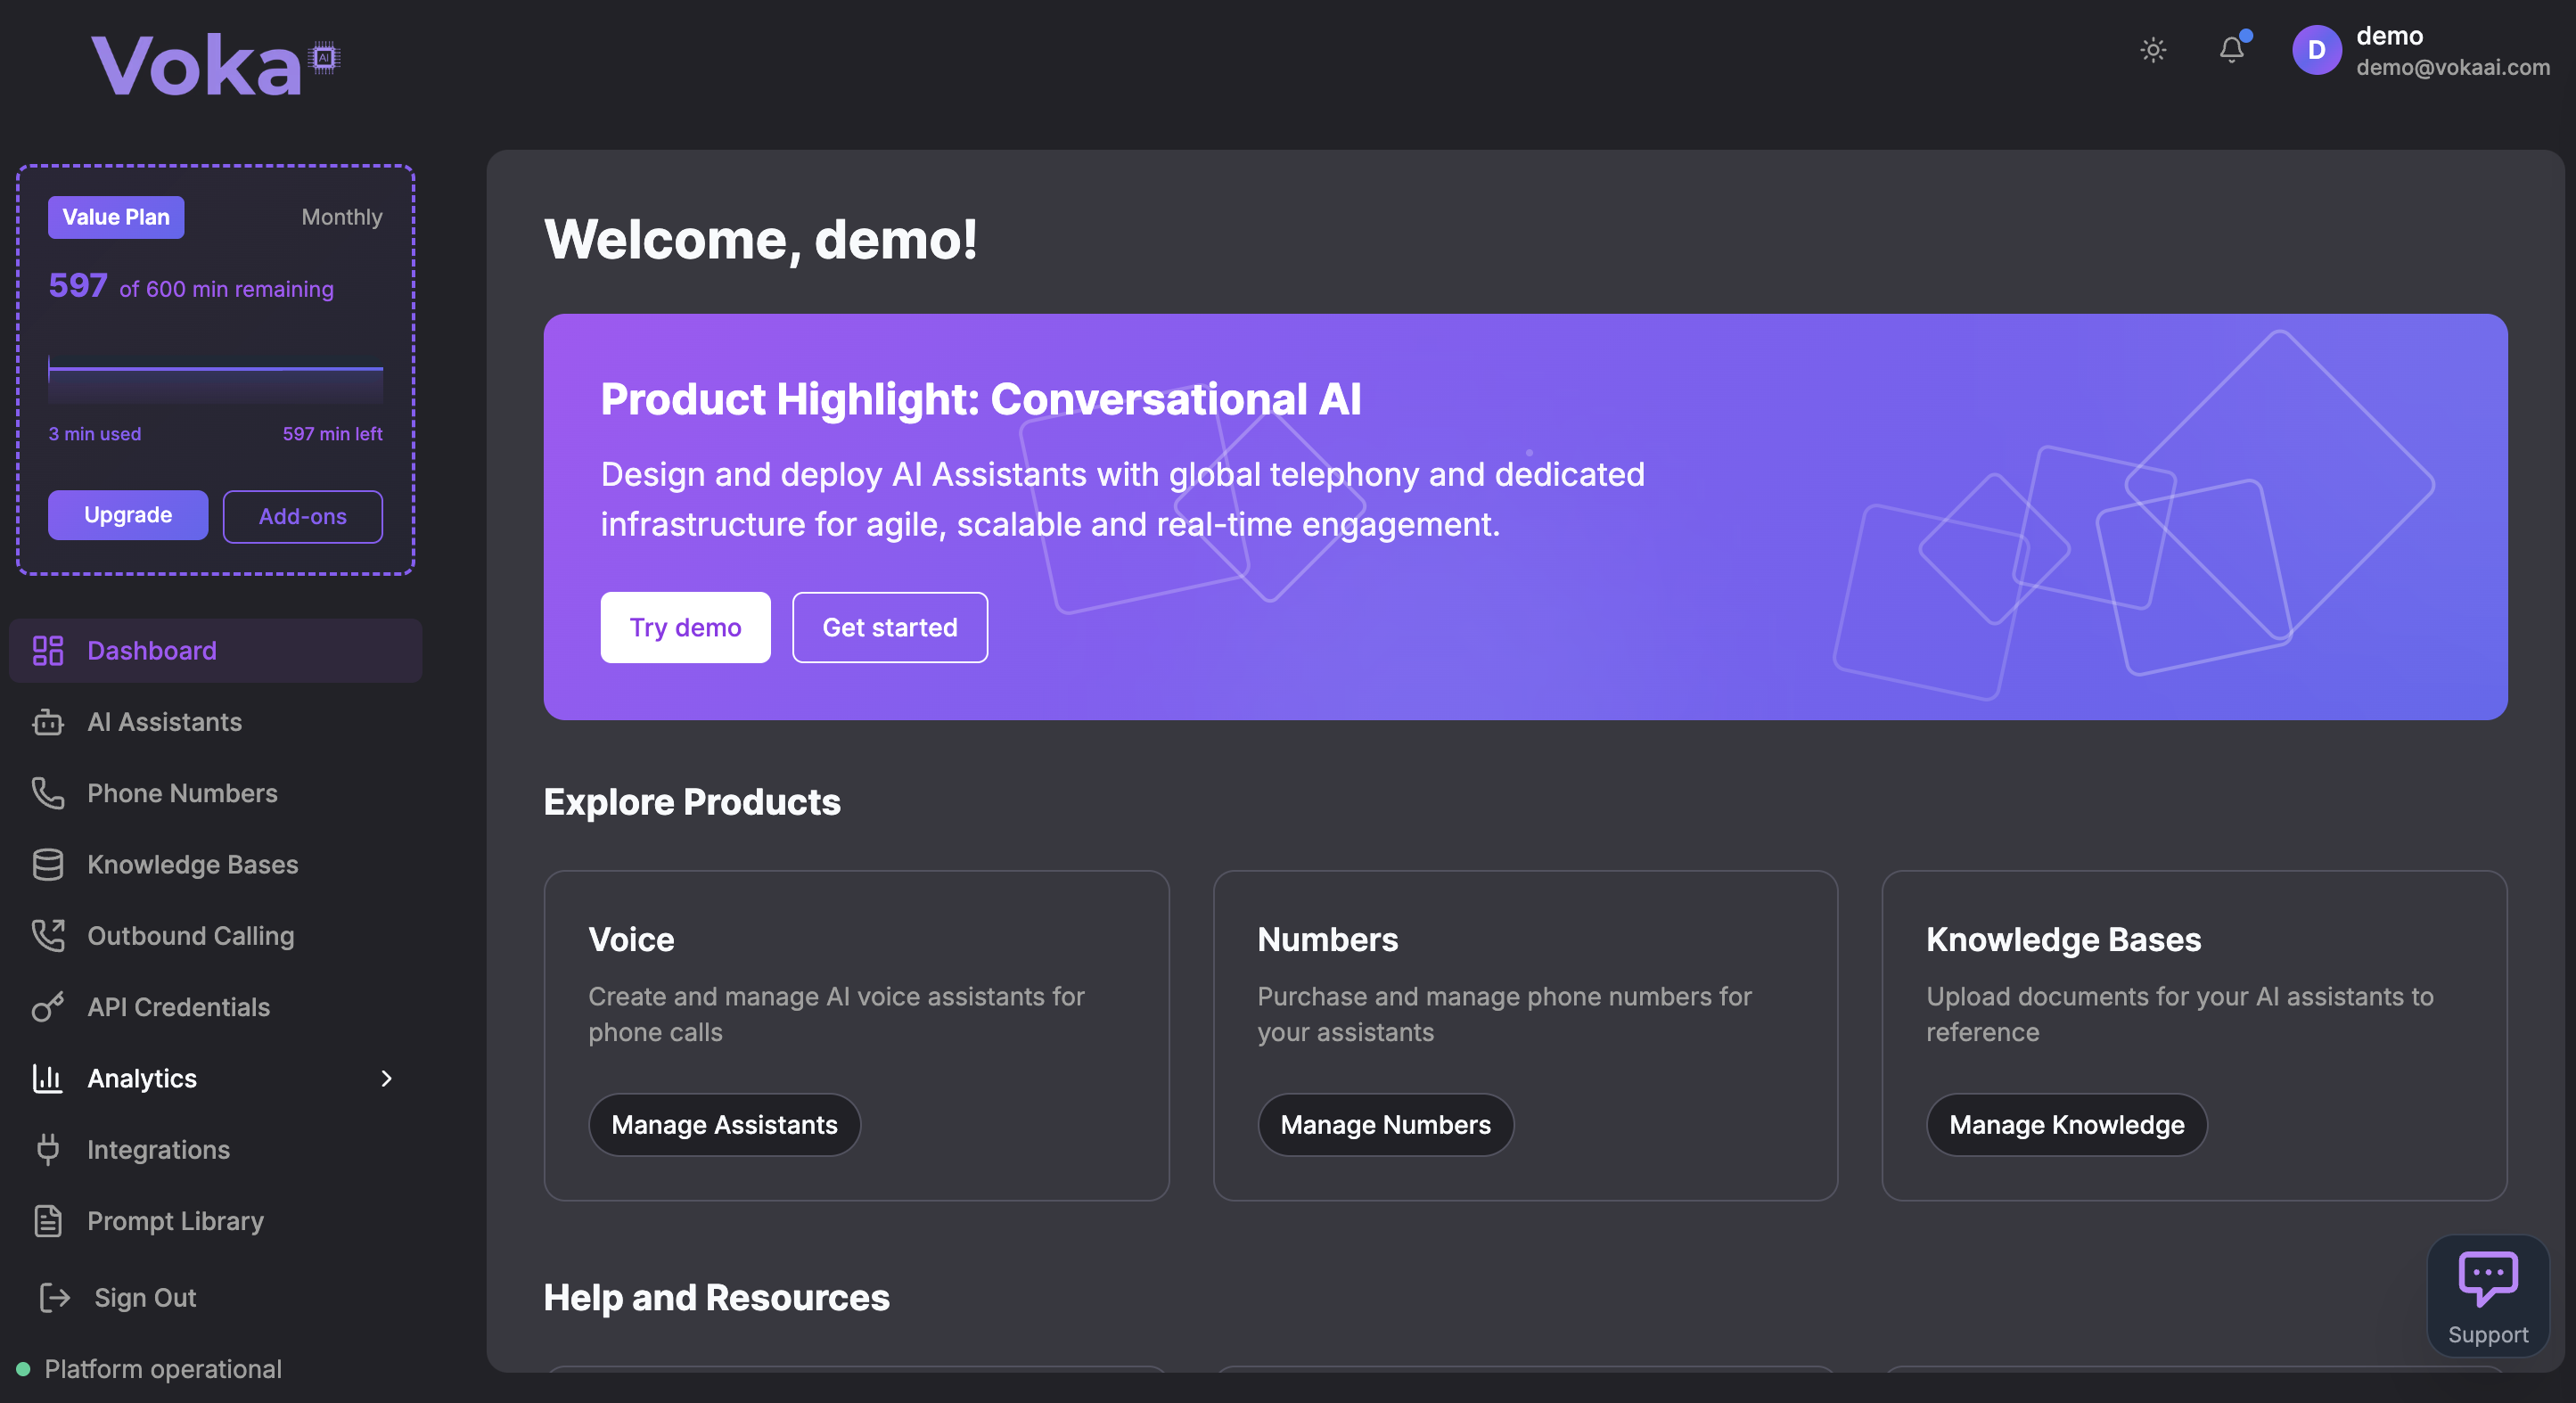
Task: Open the demo user account menu
Action: click(x=2419, y=50)
